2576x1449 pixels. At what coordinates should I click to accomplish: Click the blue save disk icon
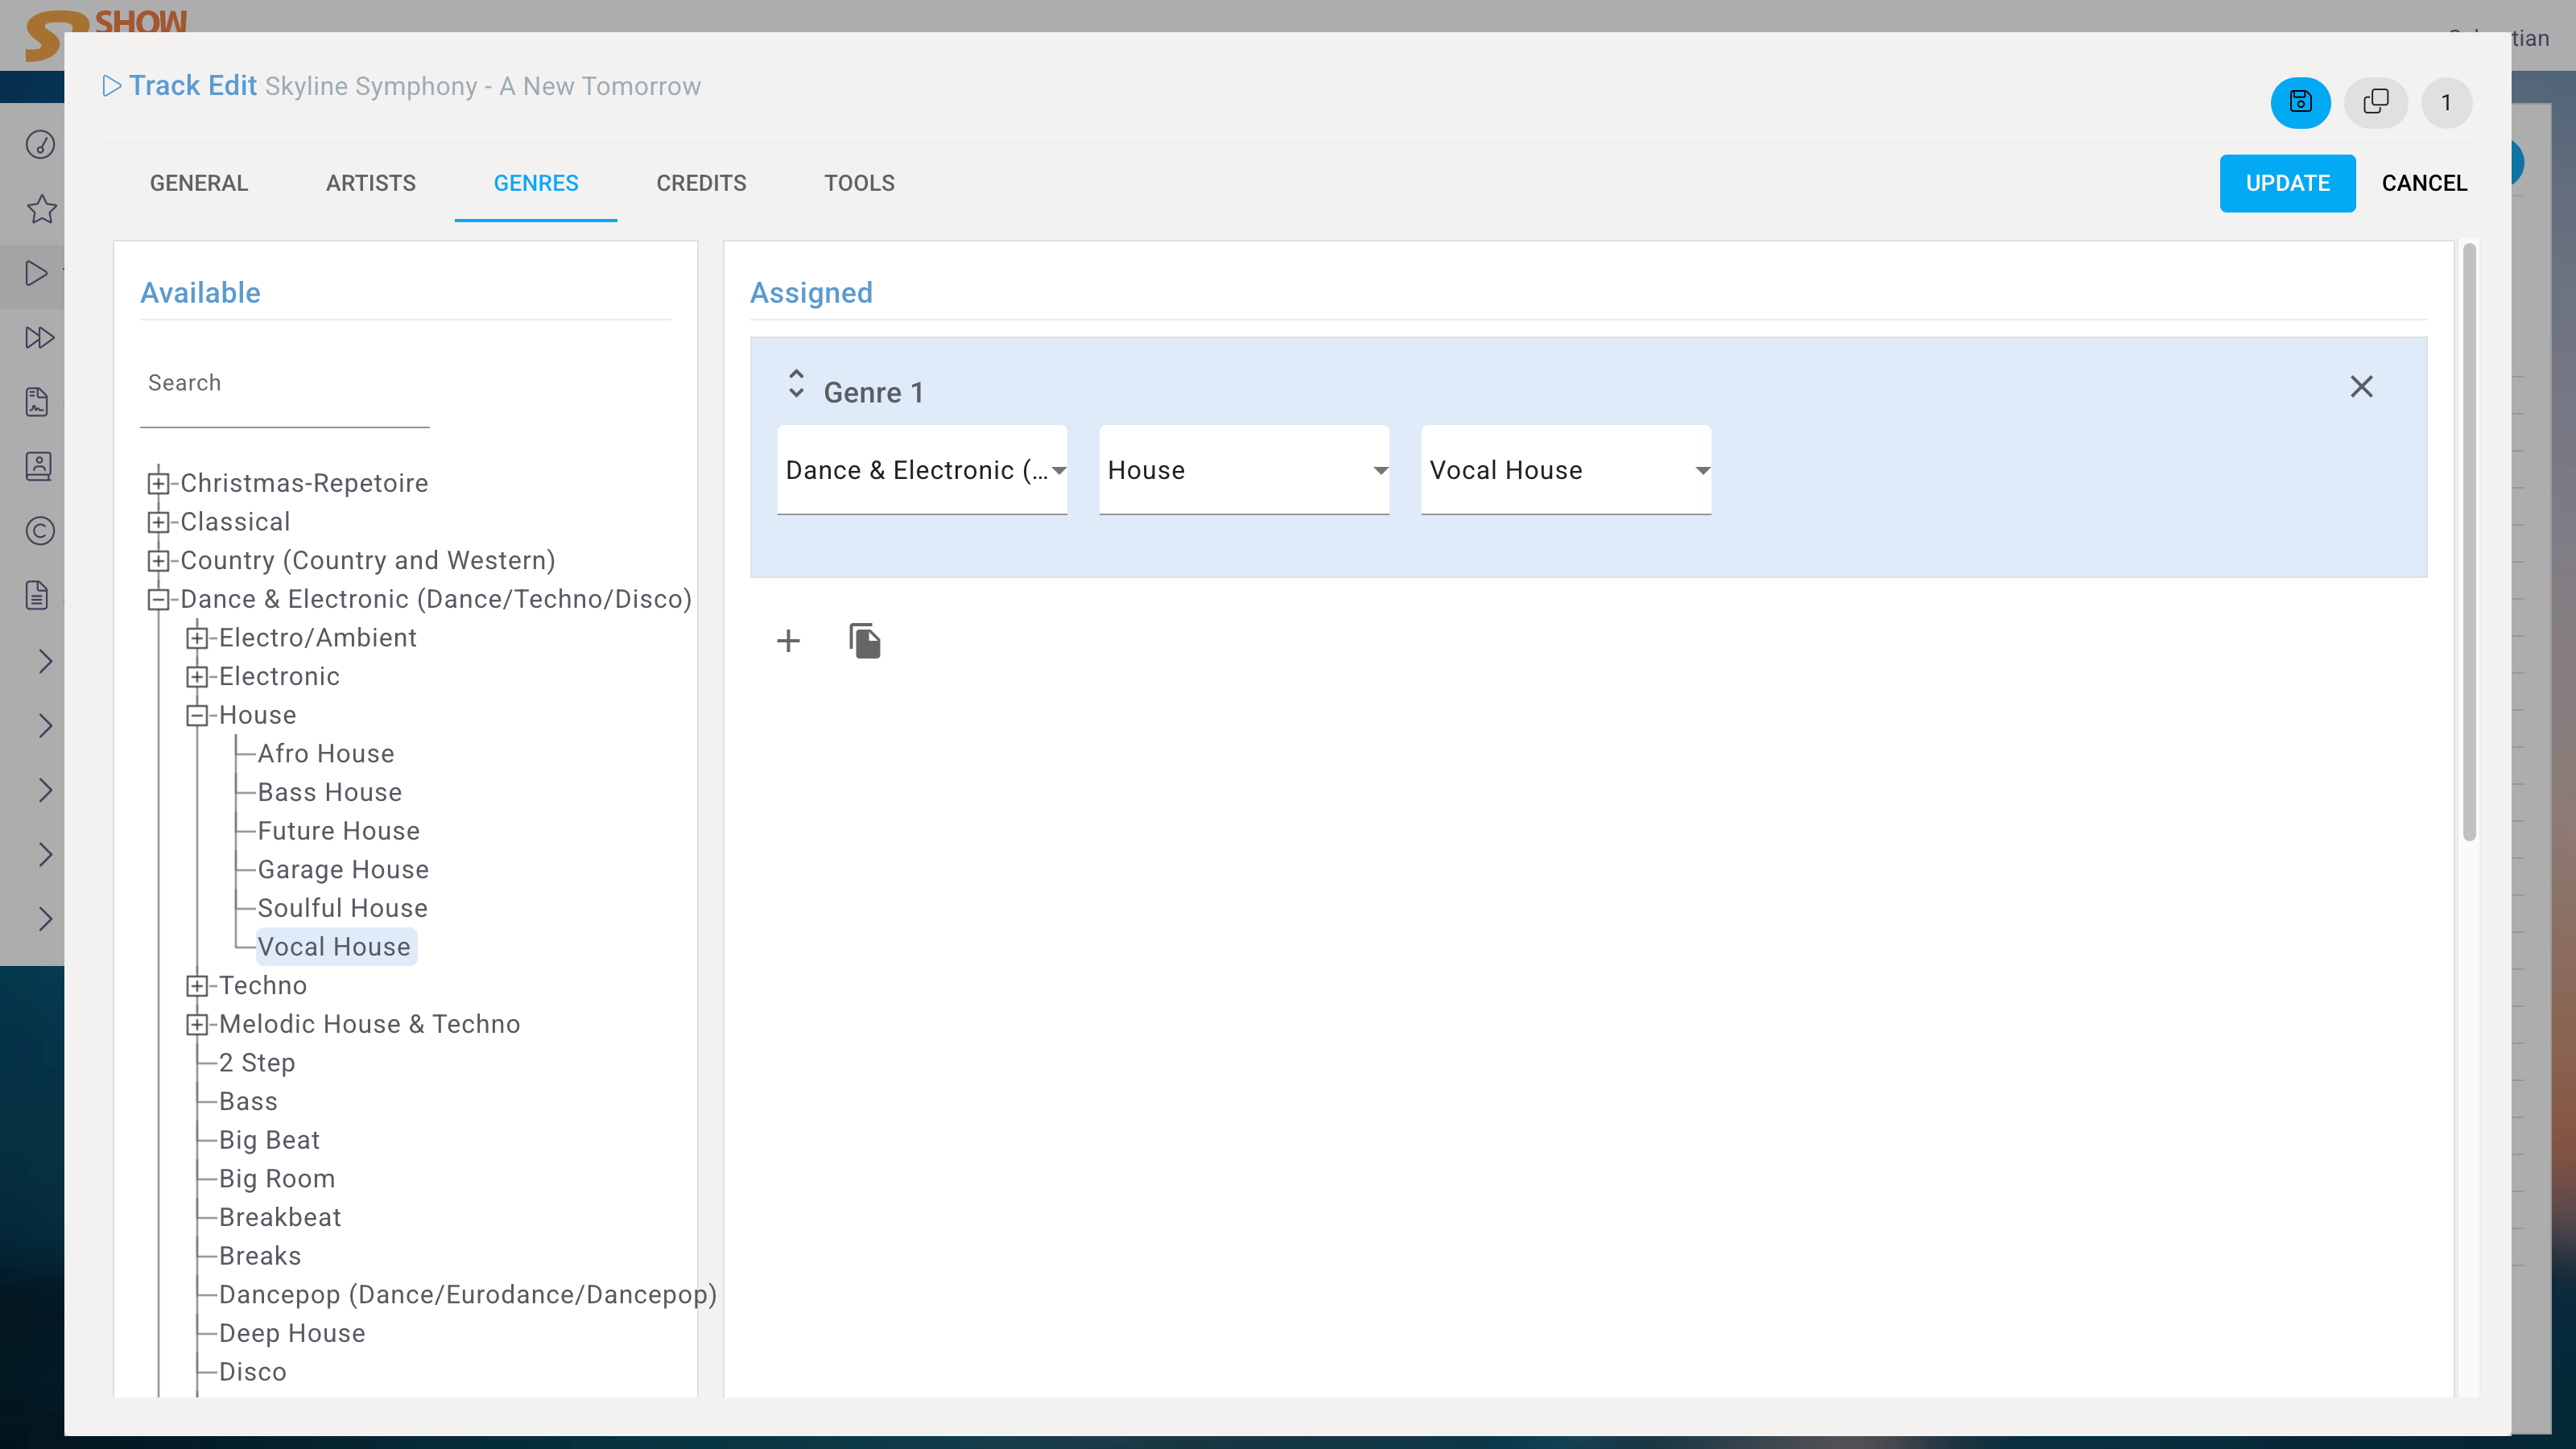pyautogui.click(x=2300, y=102)
